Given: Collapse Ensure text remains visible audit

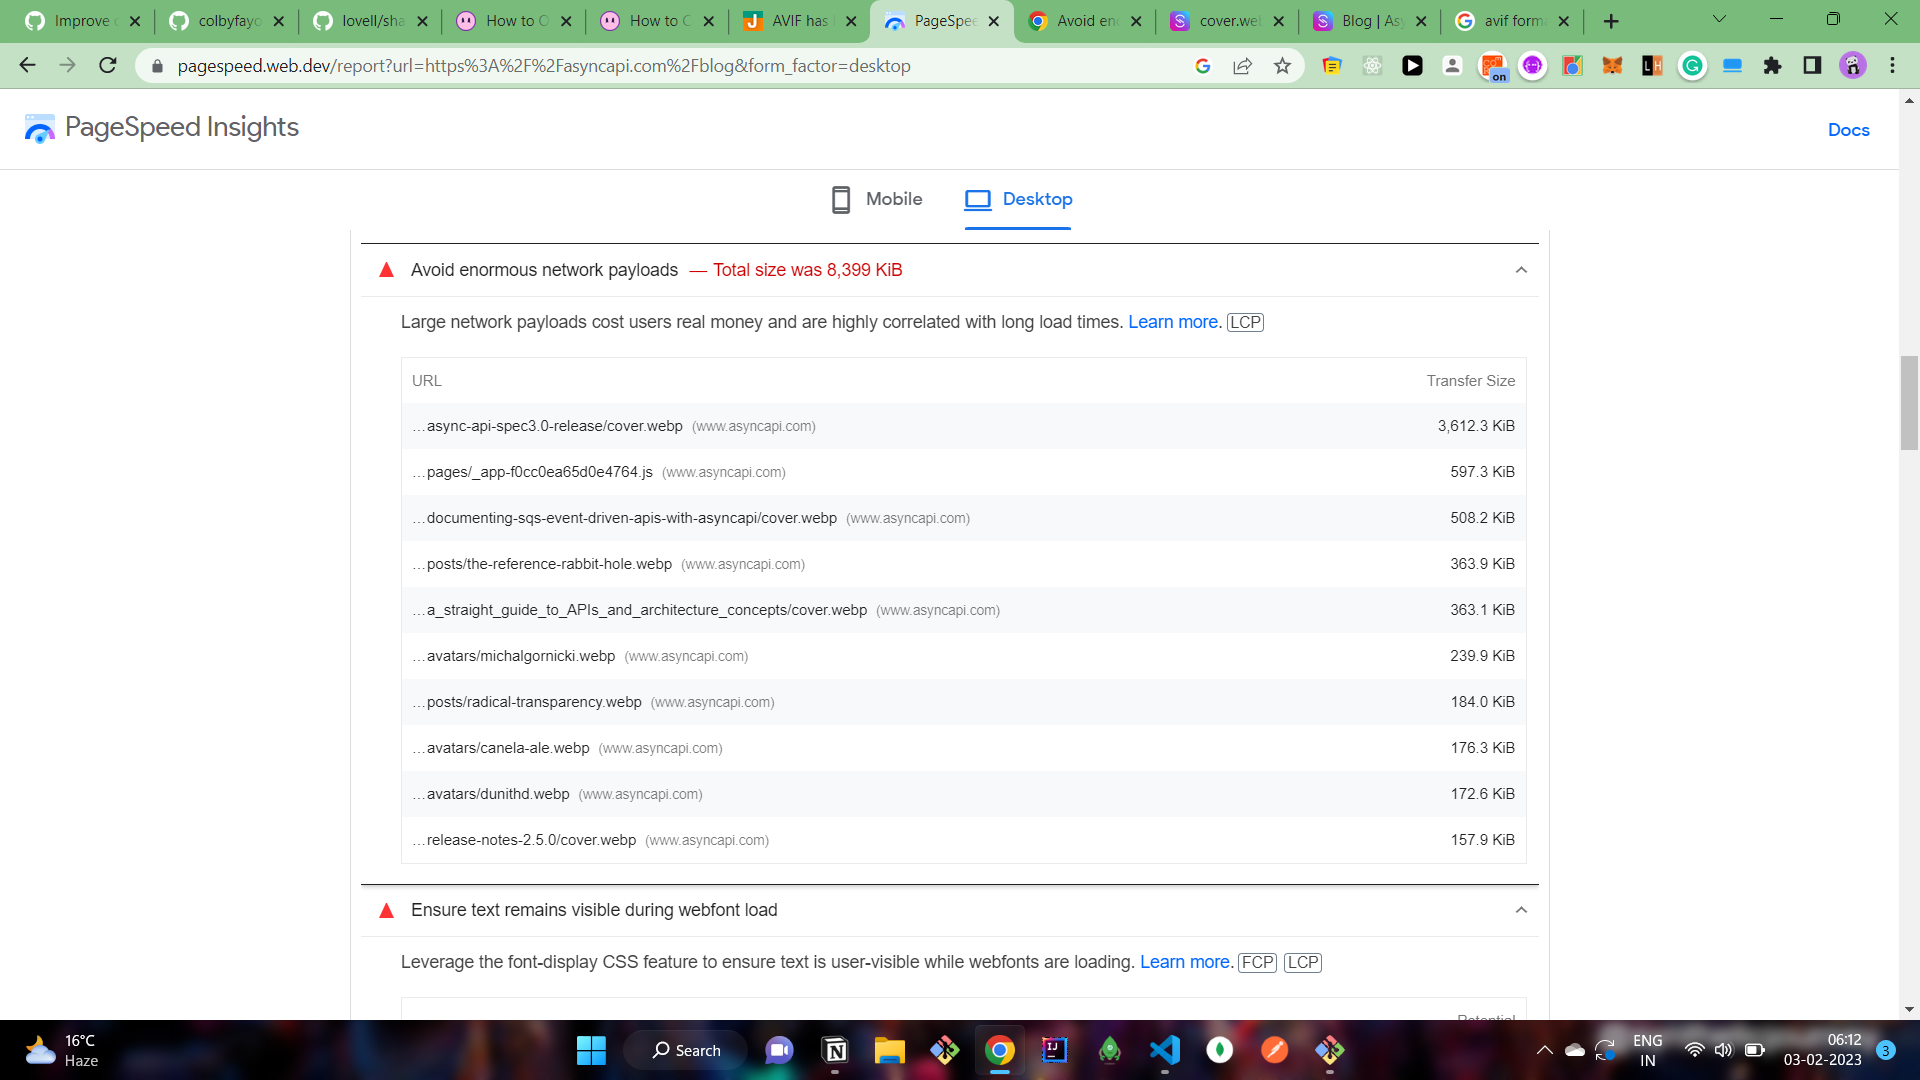Looking at the screenshot, I should [1521, 910].
